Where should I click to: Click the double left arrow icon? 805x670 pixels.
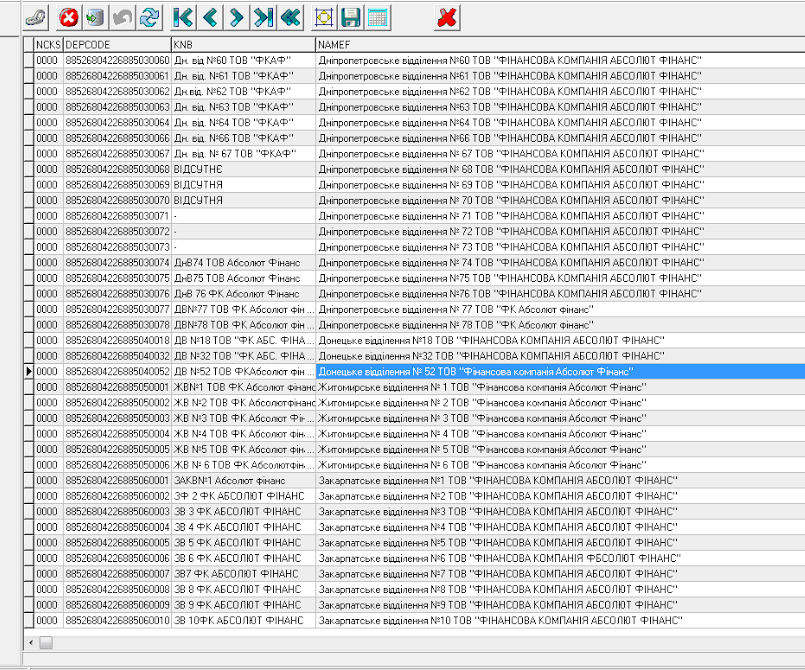click(x=291, y=18)
